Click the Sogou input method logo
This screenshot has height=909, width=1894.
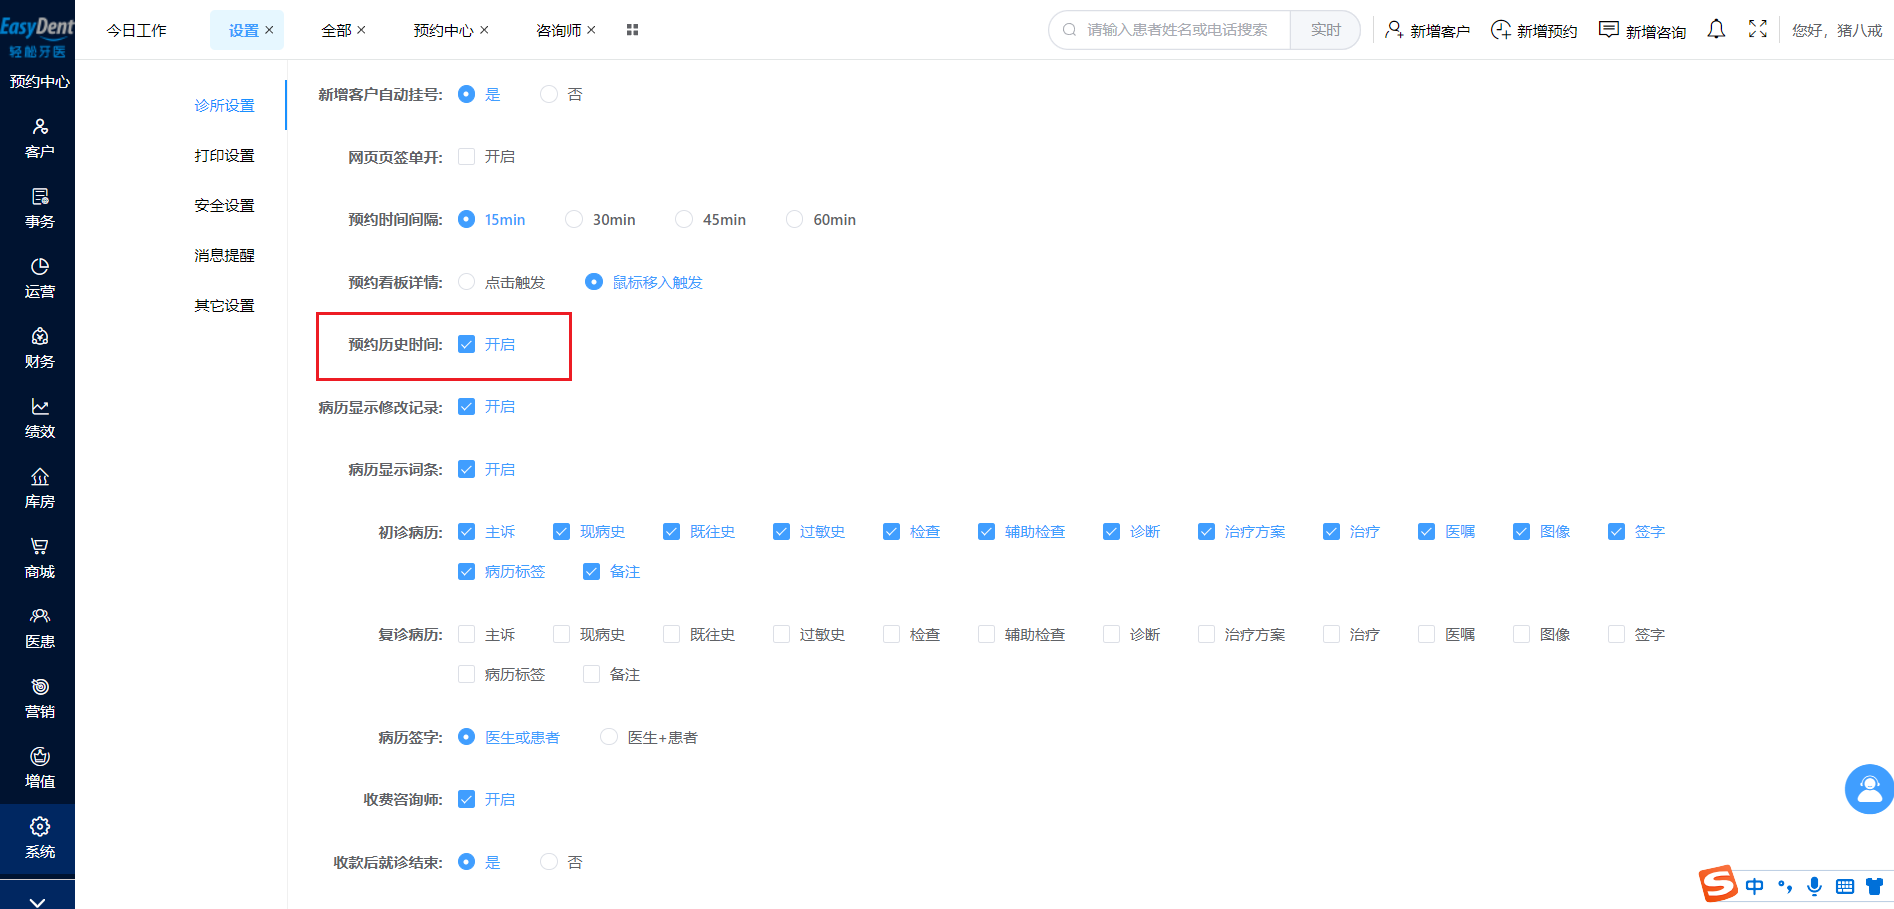tap(1719, 884)
